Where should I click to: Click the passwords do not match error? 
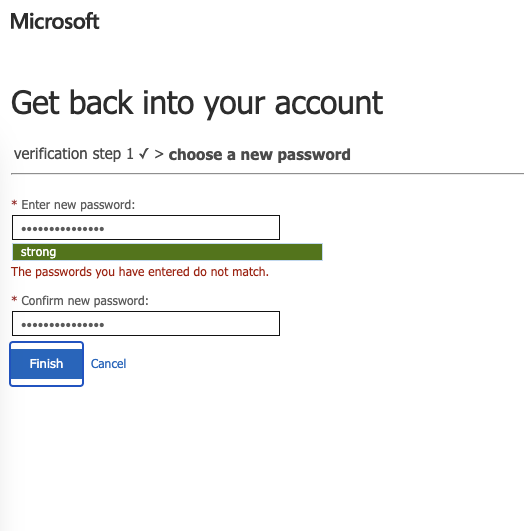tap(140, 272)
